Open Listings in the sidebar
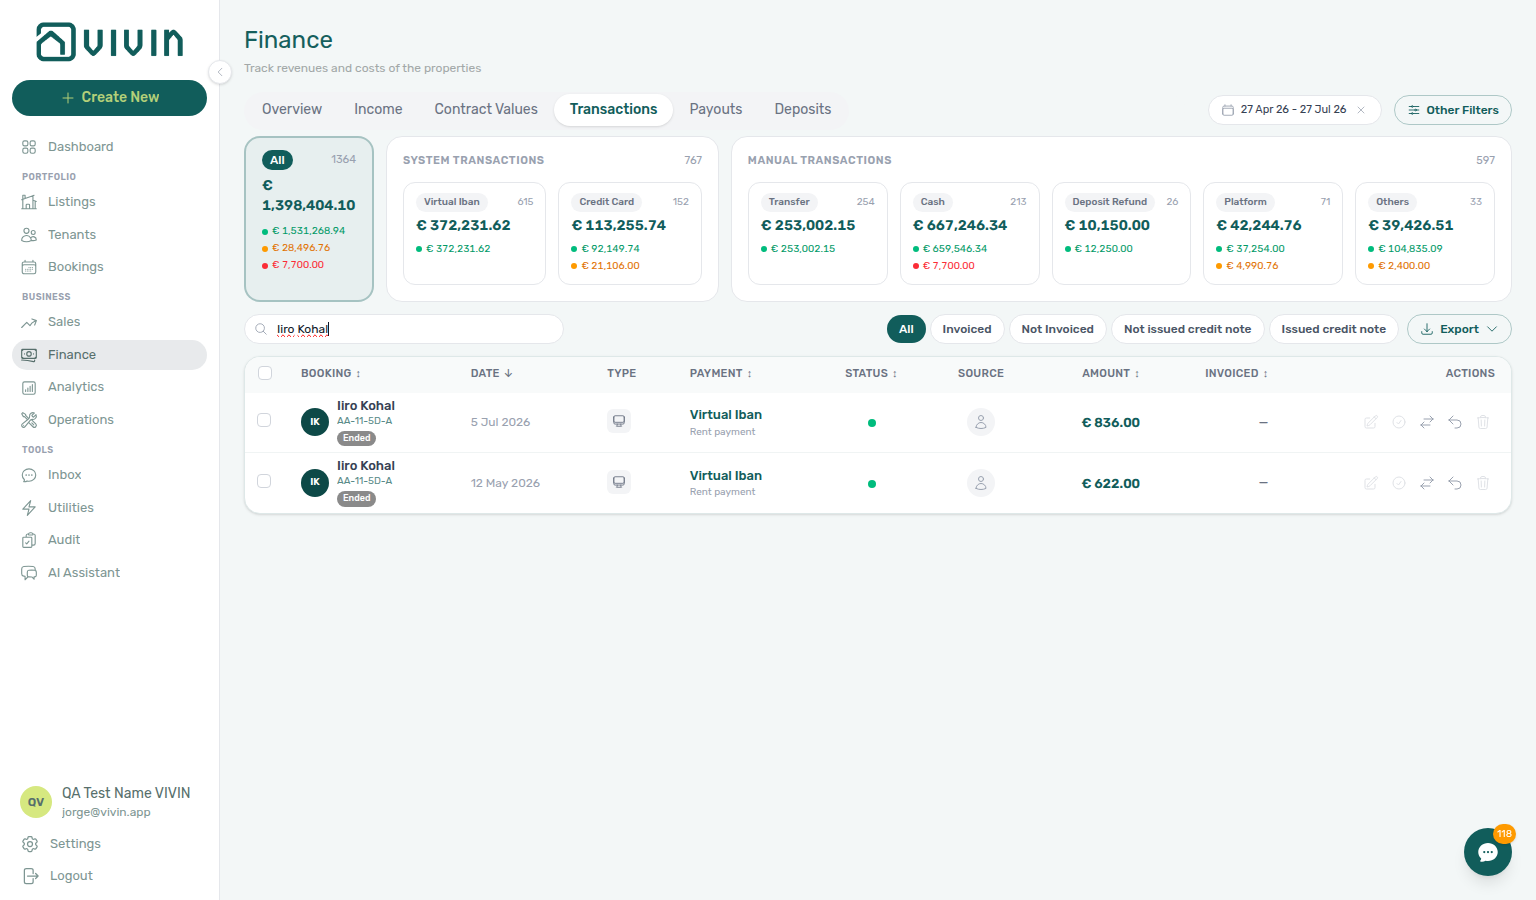The image size is (1536, 900). (109, 202)
